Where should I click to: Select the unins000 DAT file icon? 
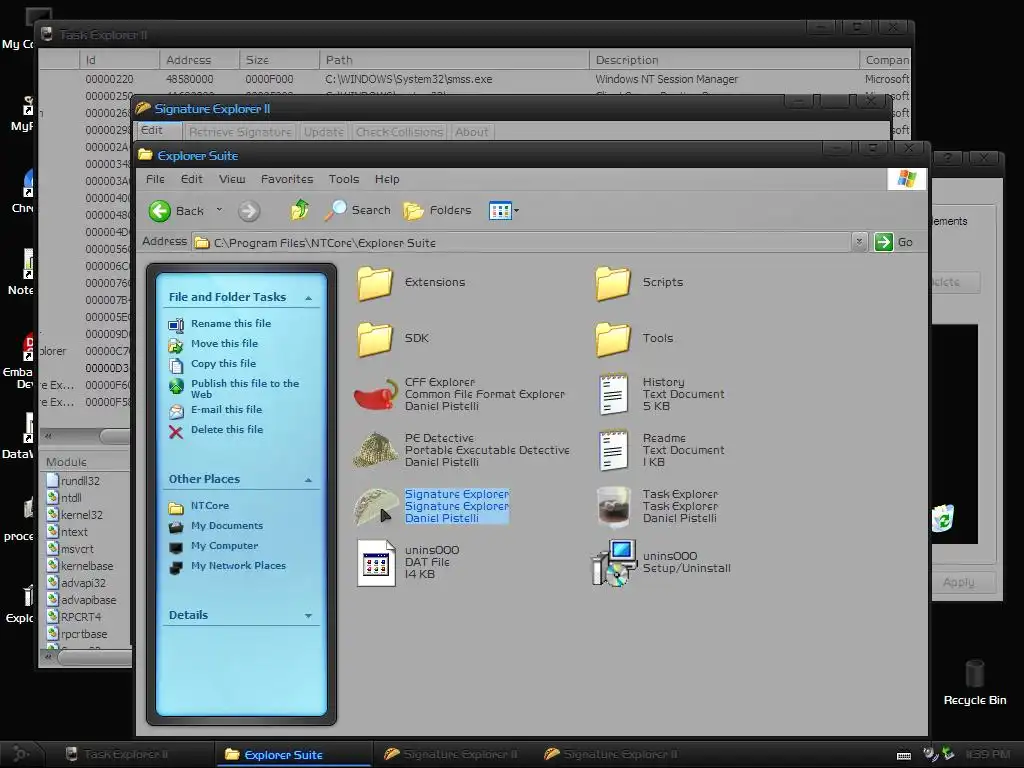coord(376,563)
